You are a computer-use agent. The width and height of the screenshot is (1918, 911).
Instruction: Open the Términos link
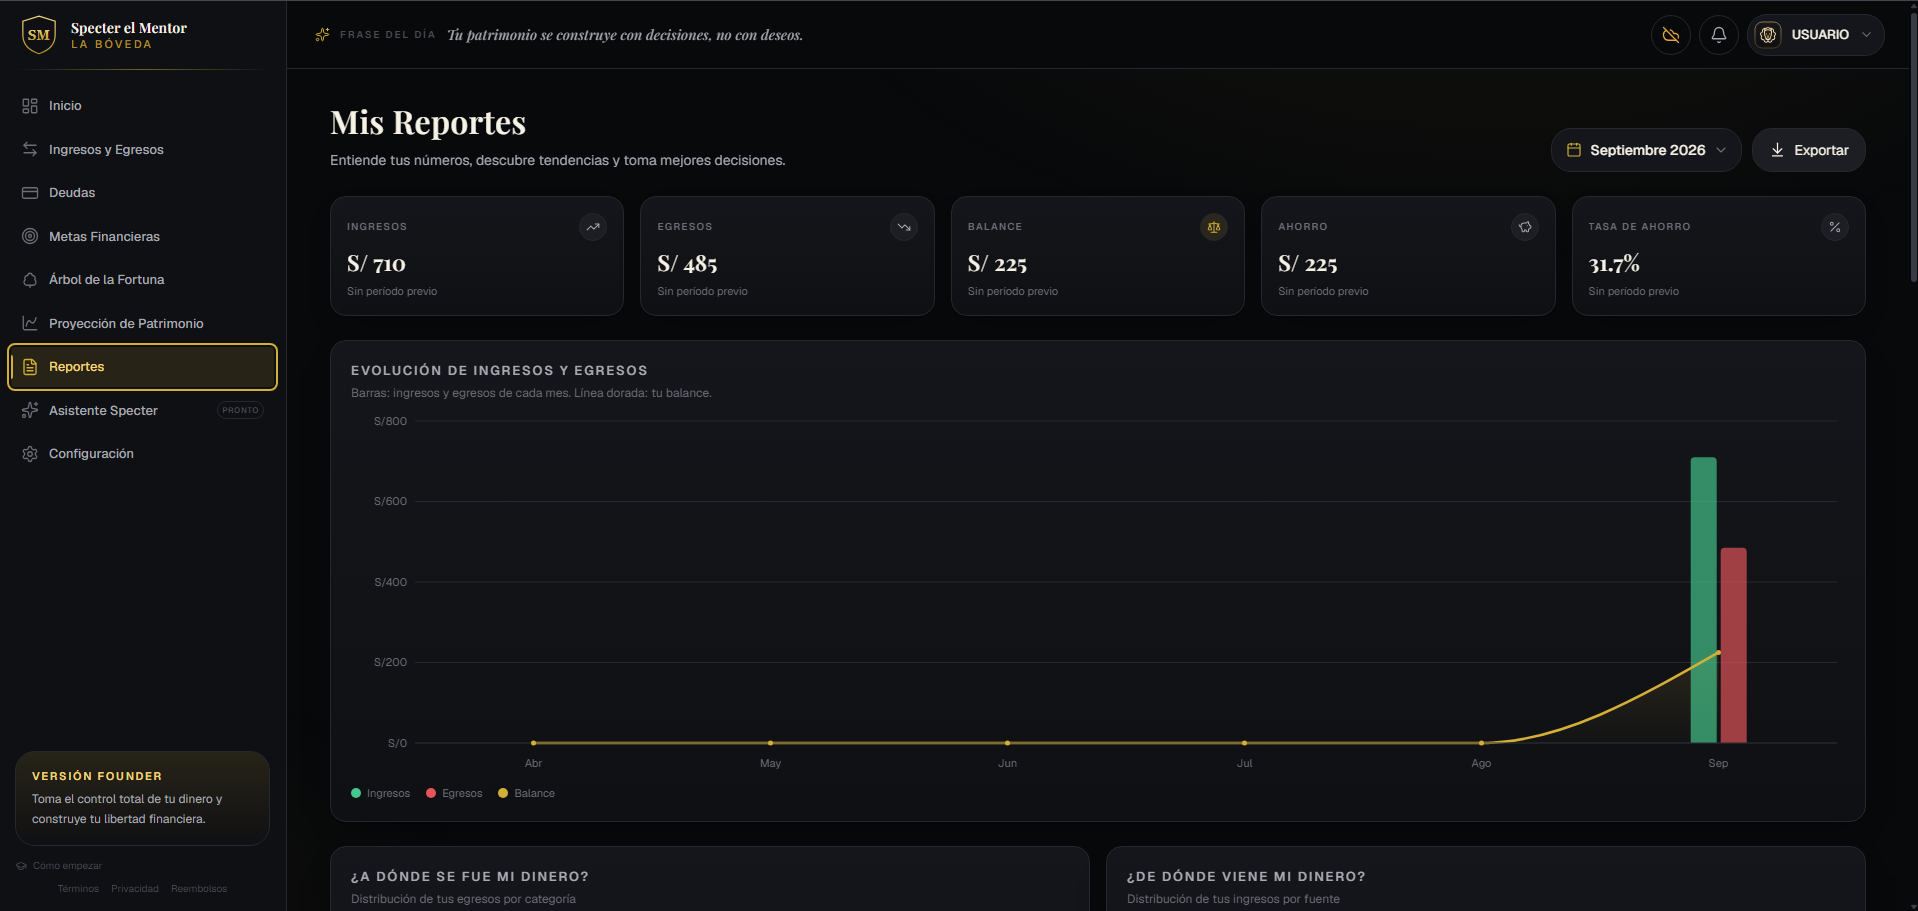[x=78, y=889]
